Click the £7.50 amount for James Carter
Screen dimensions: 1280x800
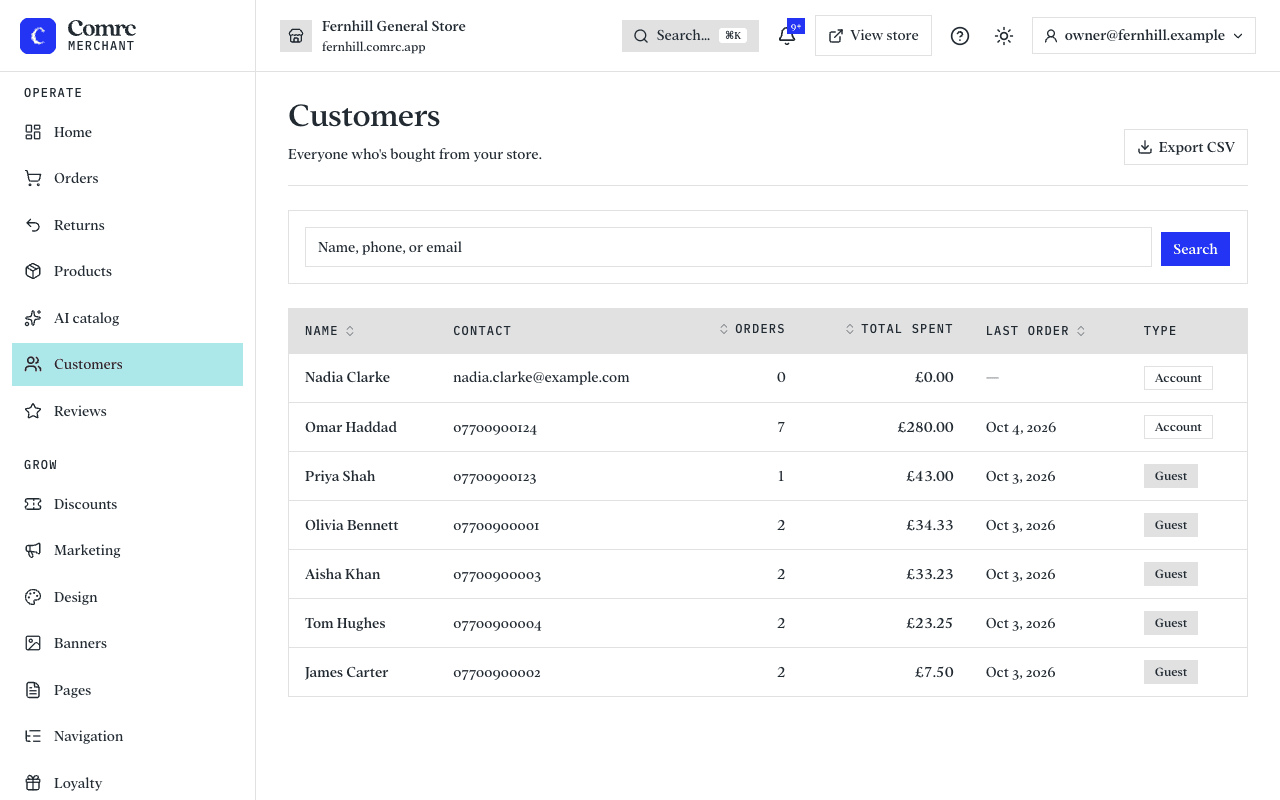[934, 672]
